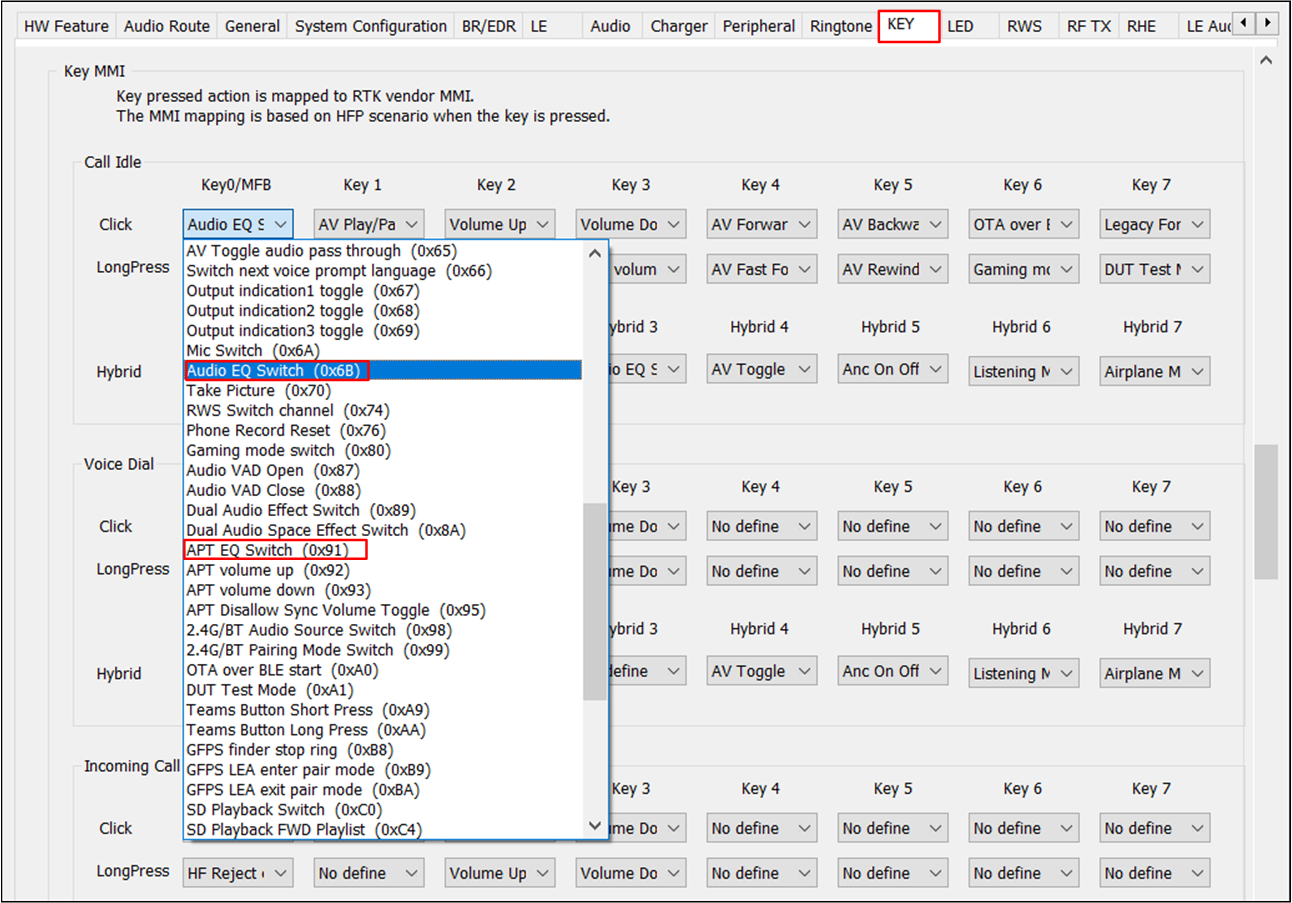The width and height of the screenshot is (1292, 903).
Task: Expand Call Idle LongPress Key 4 AV Fast Forward
Action: click(762, 269)
